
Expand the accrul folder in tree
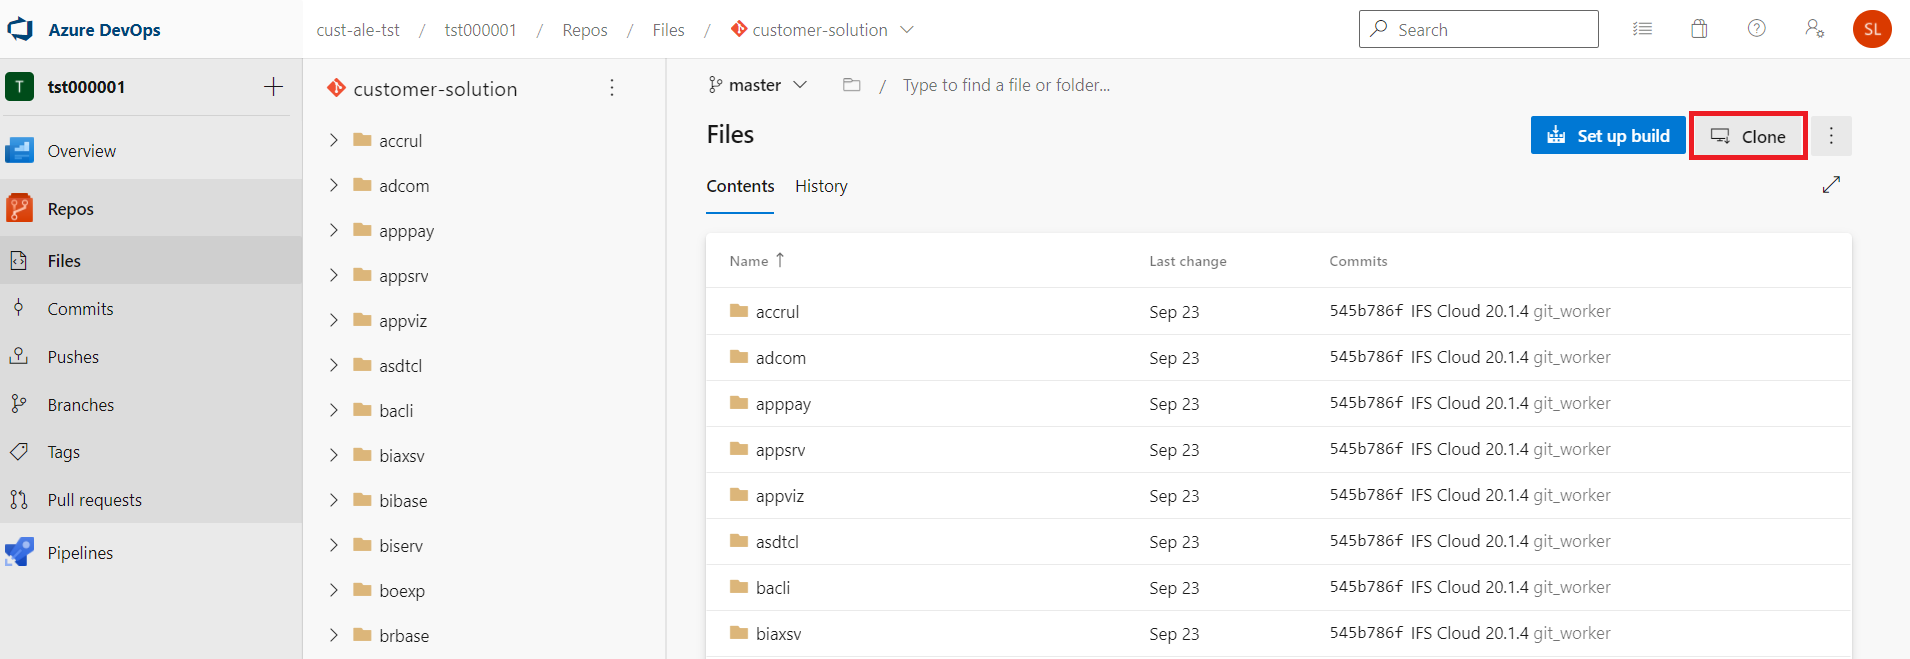[x=334, y=141]
